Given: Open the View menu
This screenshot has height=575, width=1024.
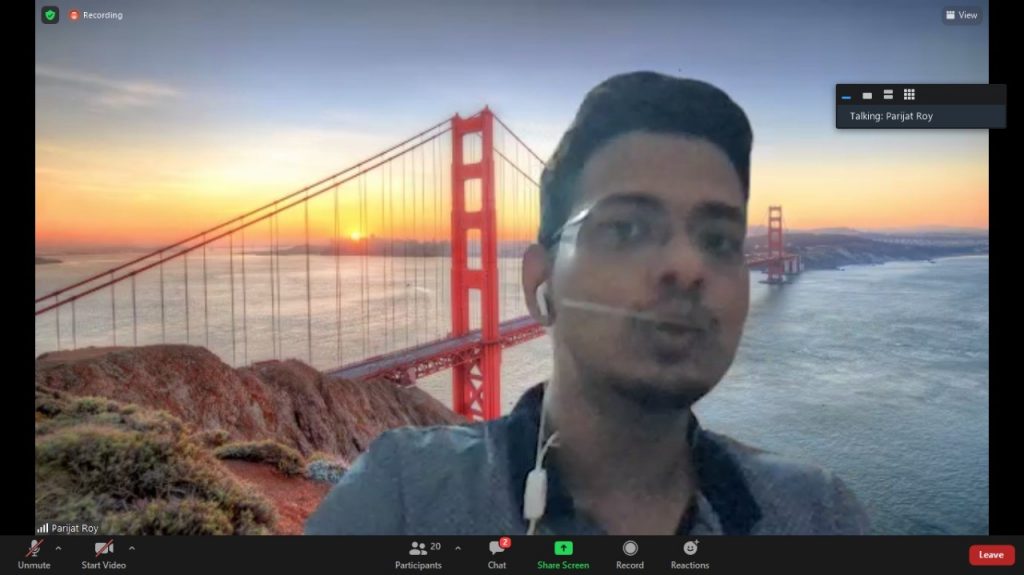Looking at the screenshot, I should tap(961, 15).
